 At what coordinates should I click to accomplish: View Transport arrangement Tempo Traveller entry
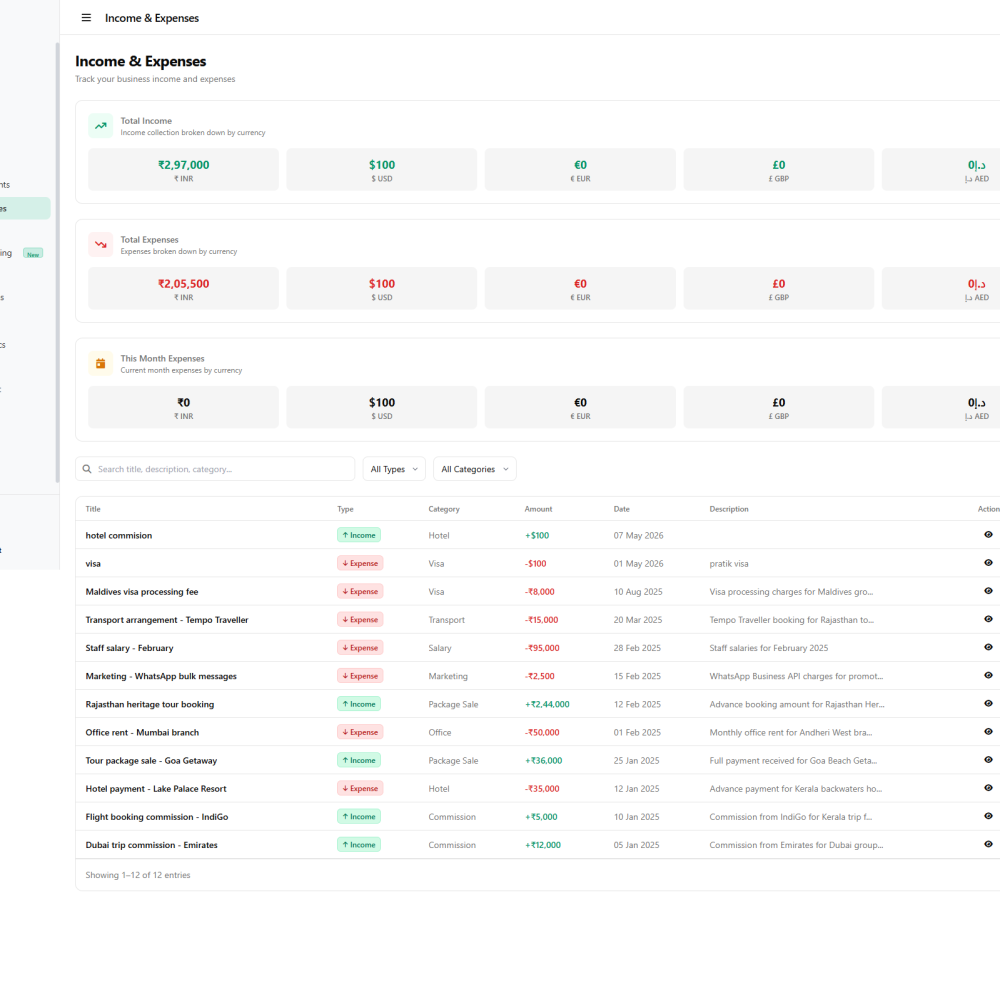click(x=988, y=619)
